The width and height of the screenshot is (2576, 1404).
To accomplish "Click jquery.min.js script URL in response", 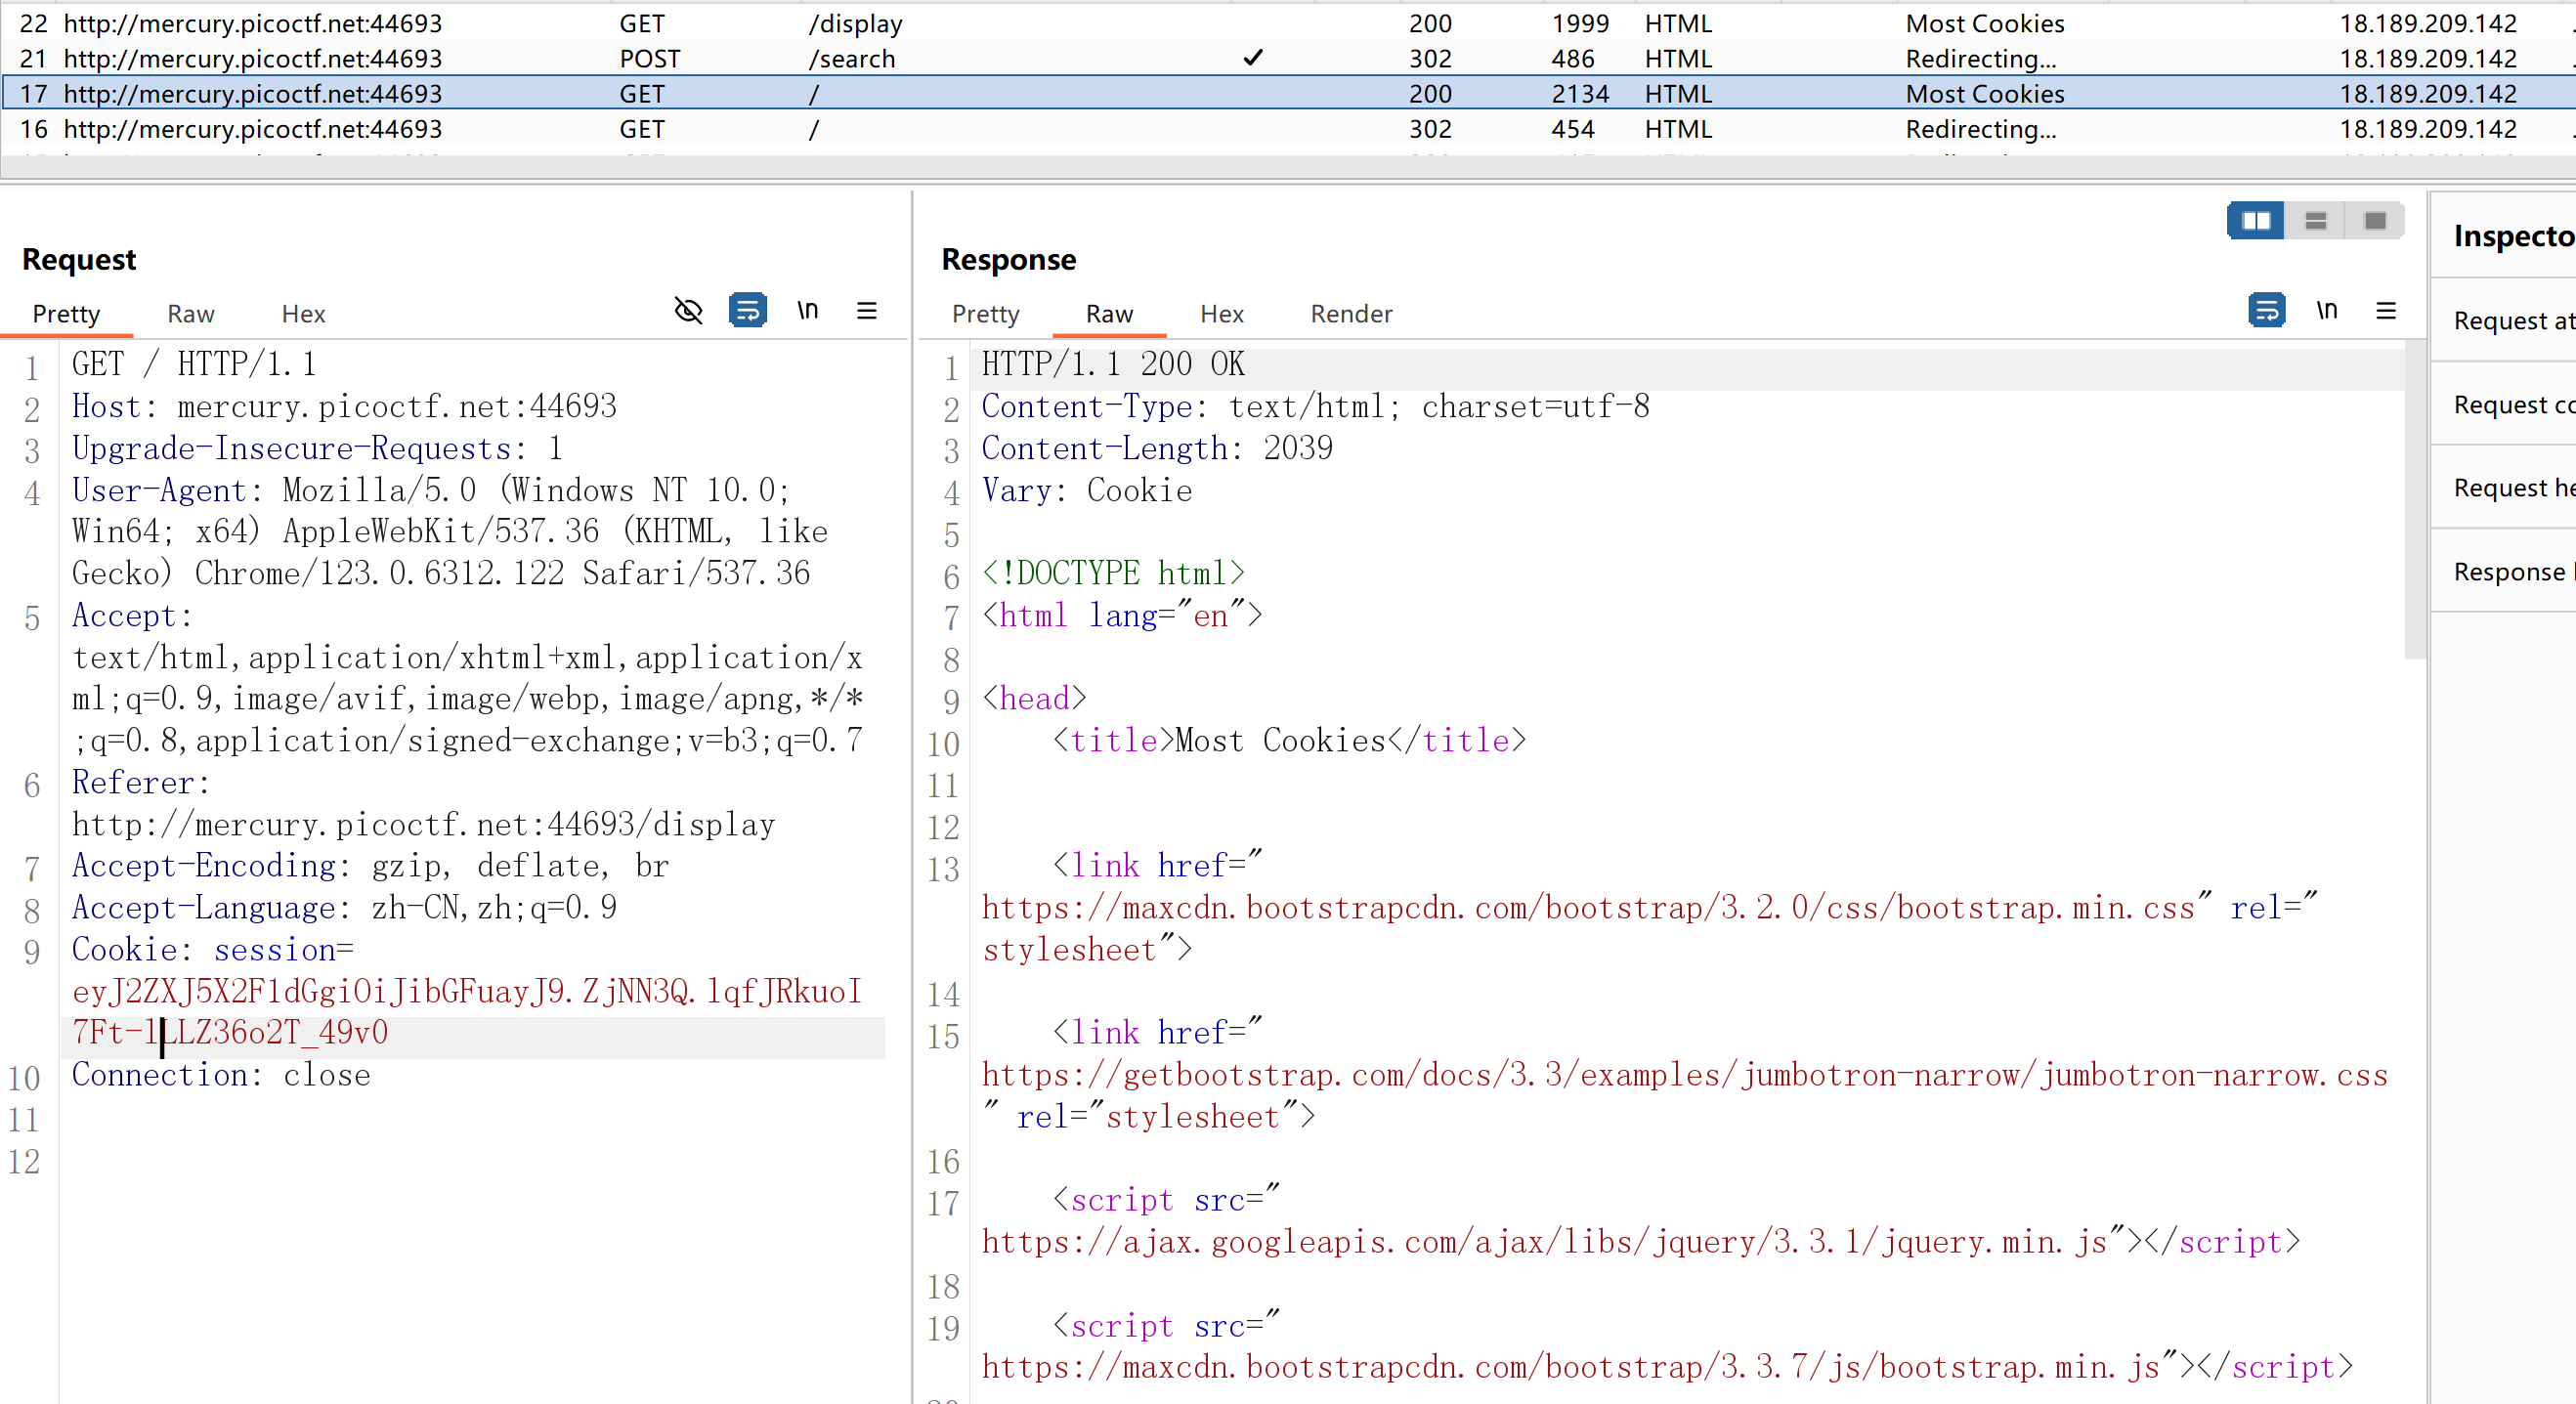I will coord(1544,1242).
